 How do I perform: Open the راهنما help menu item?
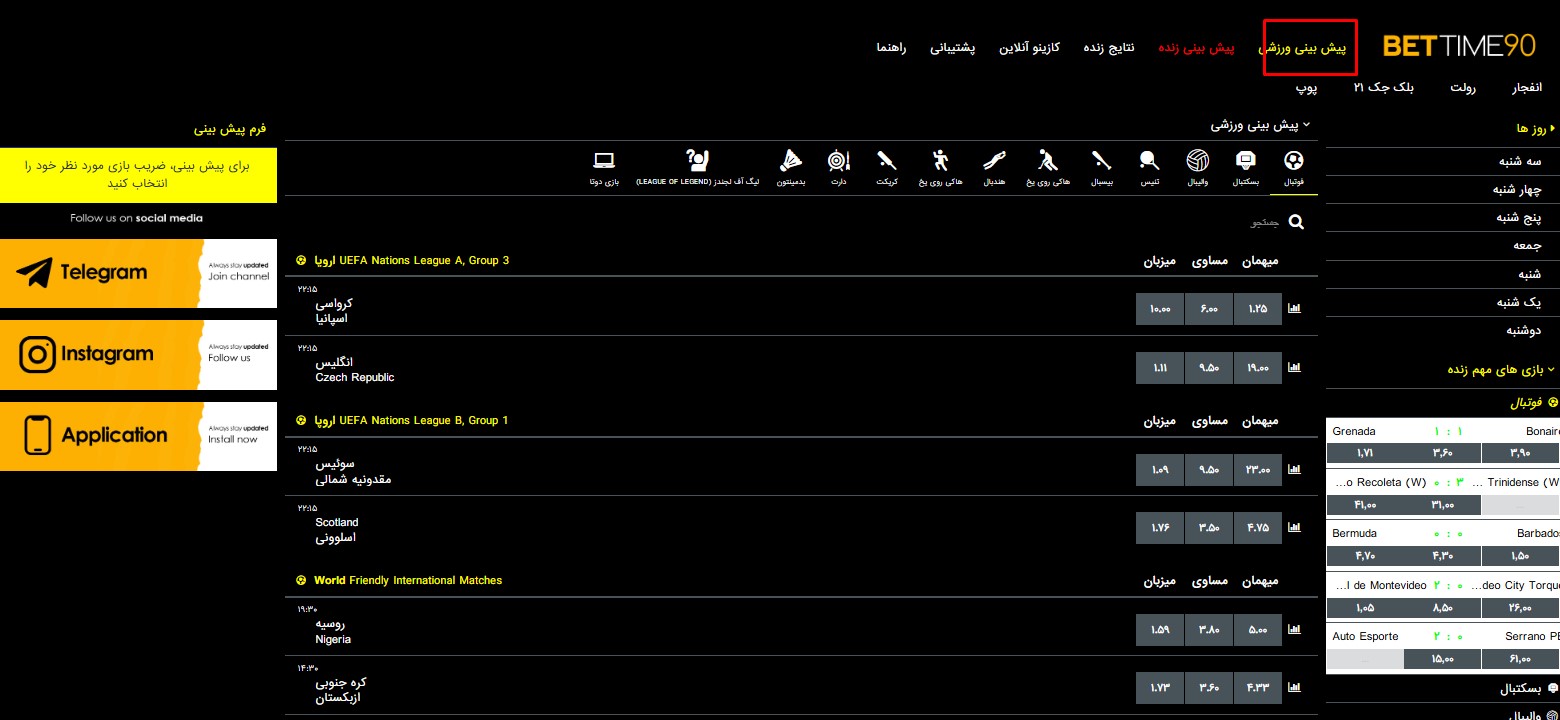(891, 47)
